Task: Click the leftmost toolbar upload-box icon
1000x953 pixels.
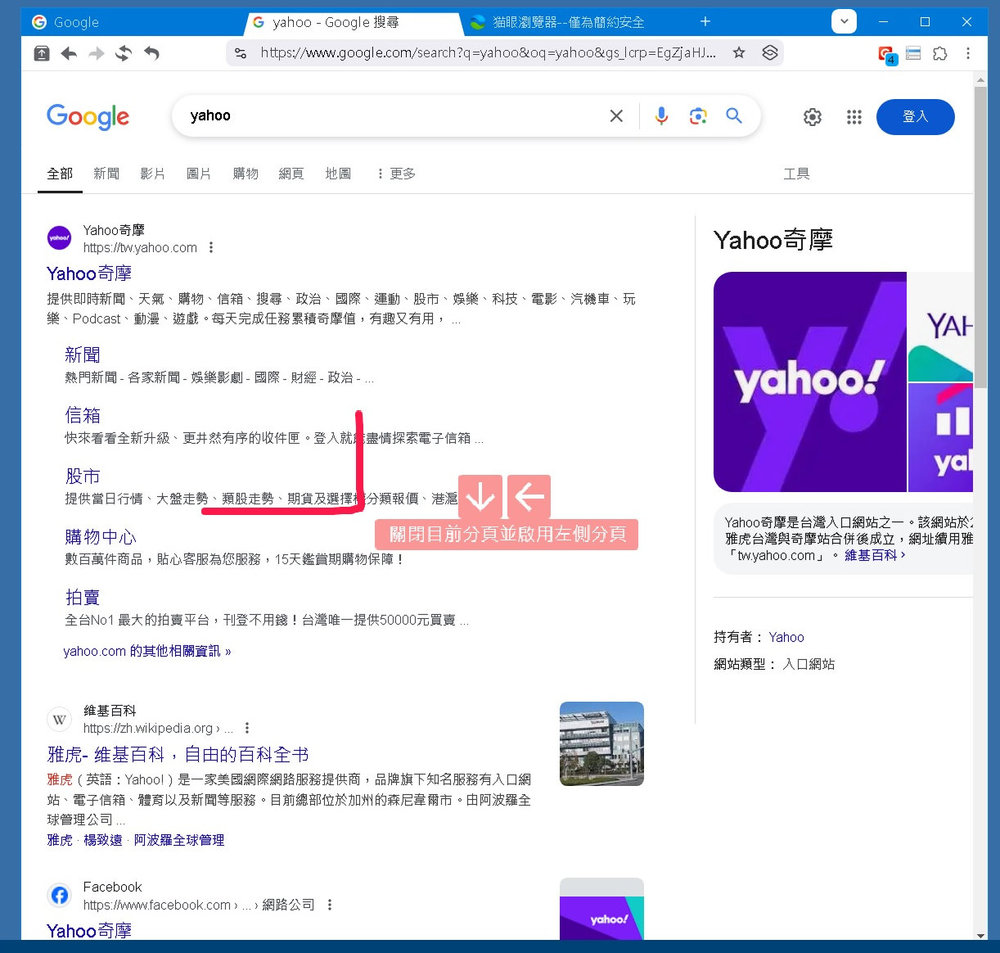Action: point(41,54)
